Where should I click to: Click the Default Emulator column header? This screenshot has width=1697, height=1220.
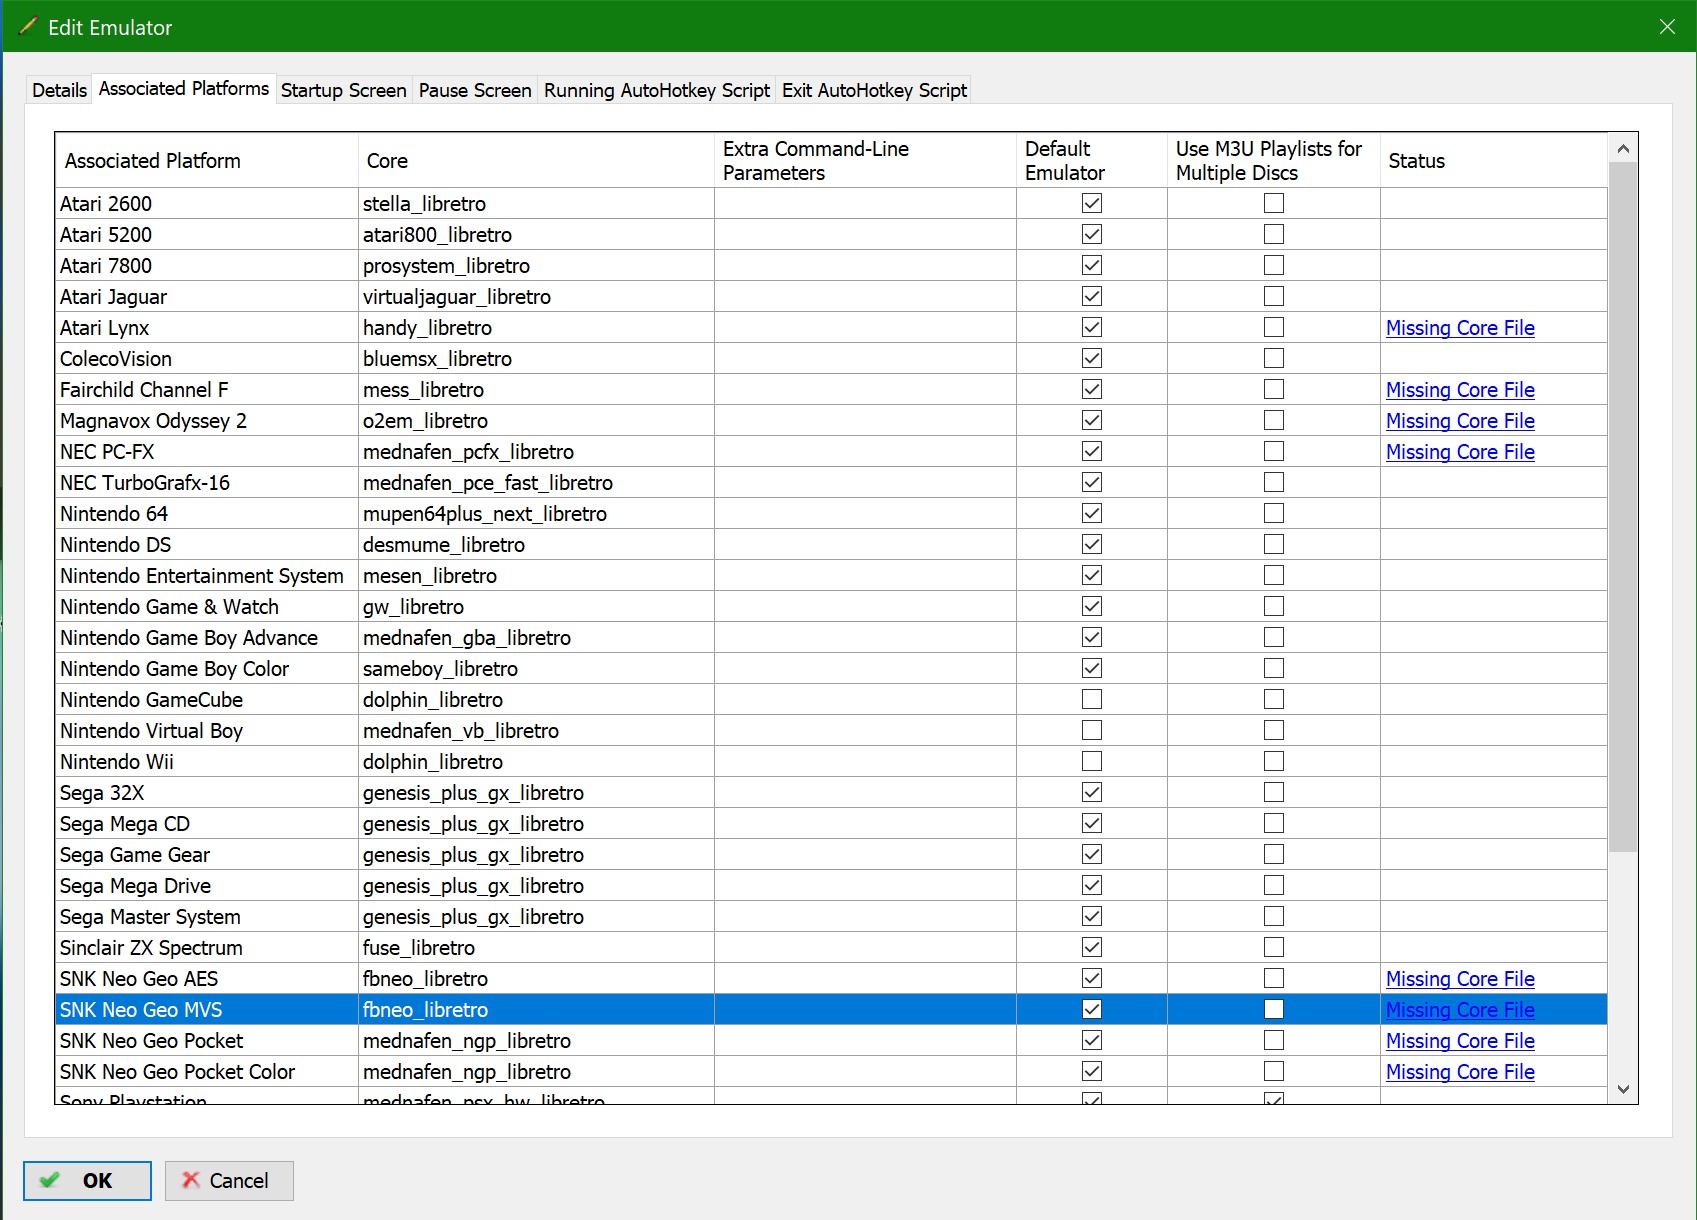click(x=1091, y=161)
